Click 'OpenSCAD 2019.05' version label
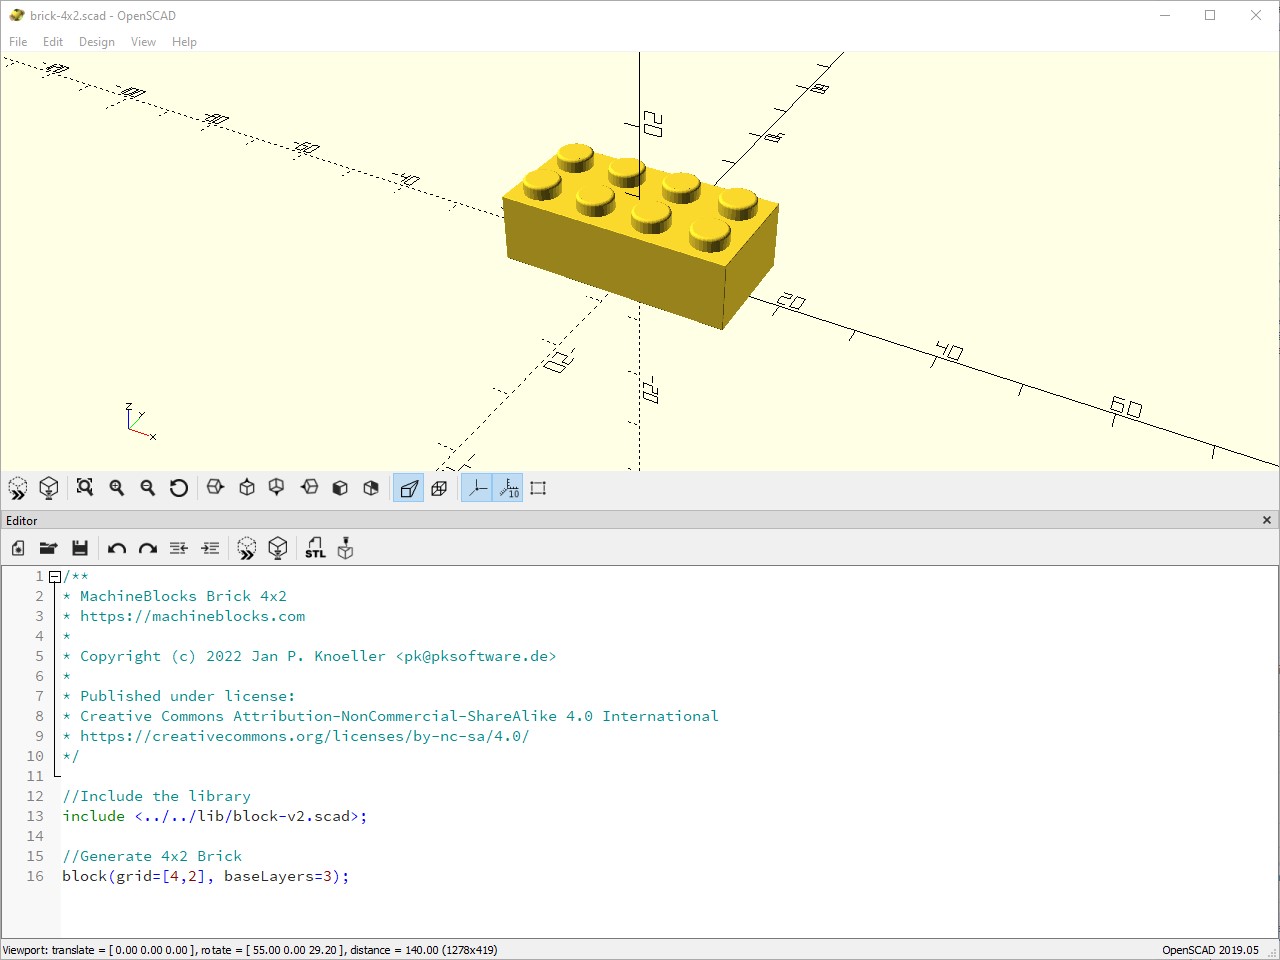 pyautogui.click(x=1210, y=950)
